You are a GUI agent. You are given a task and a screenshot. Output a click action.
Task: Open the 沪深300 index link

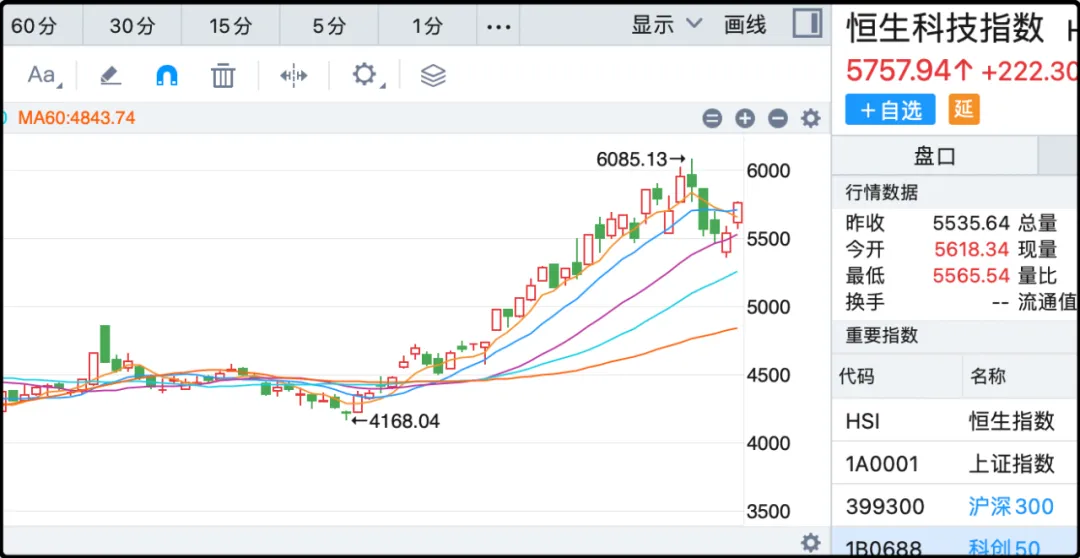tap(1011, 506)
